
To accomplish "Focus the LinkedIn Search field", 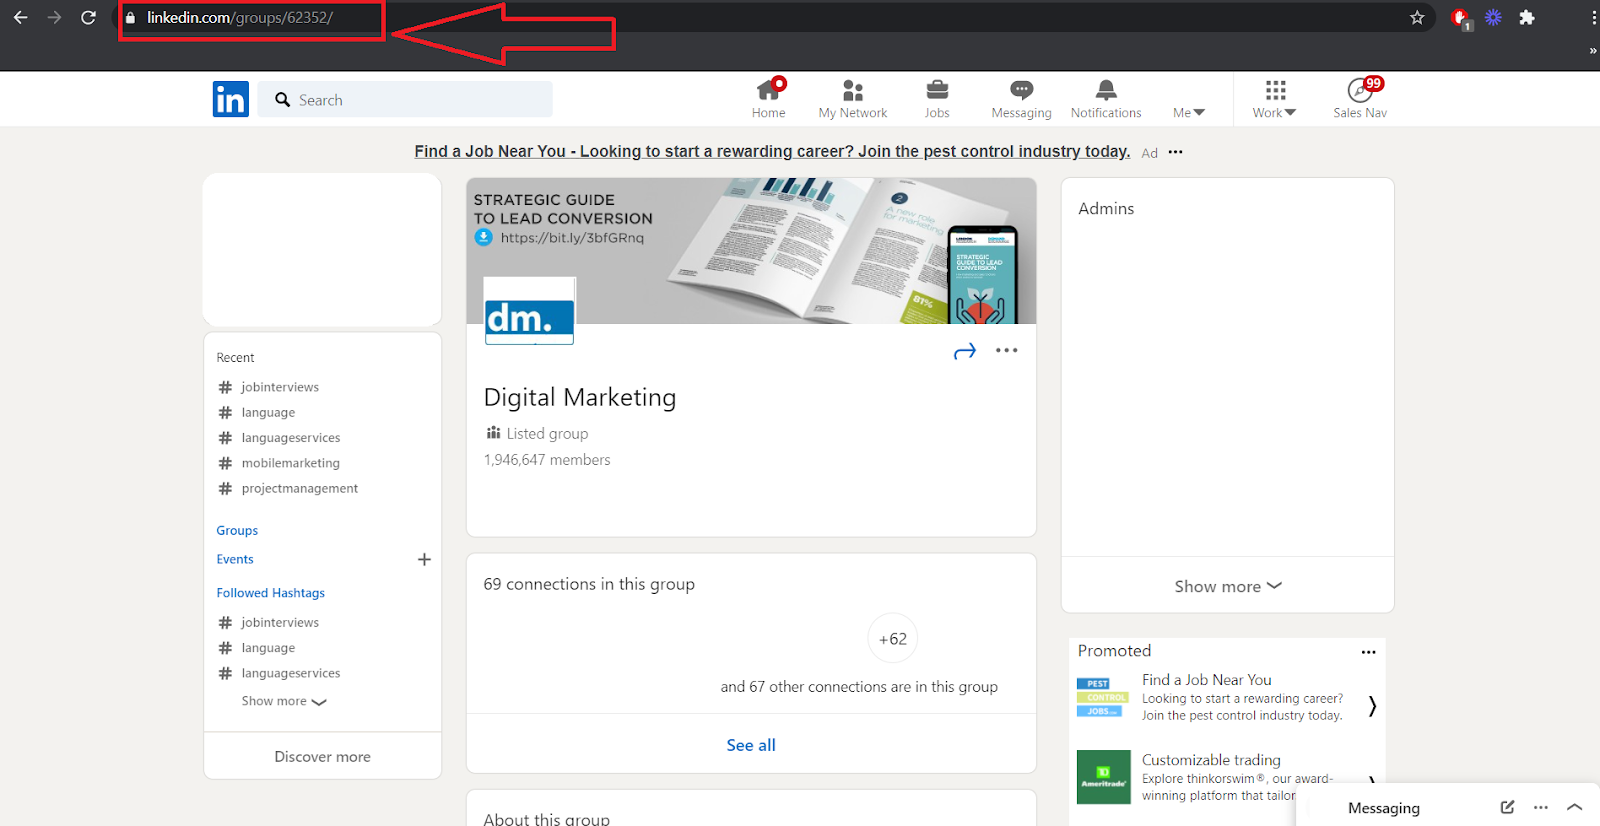I will pos(405,99).
